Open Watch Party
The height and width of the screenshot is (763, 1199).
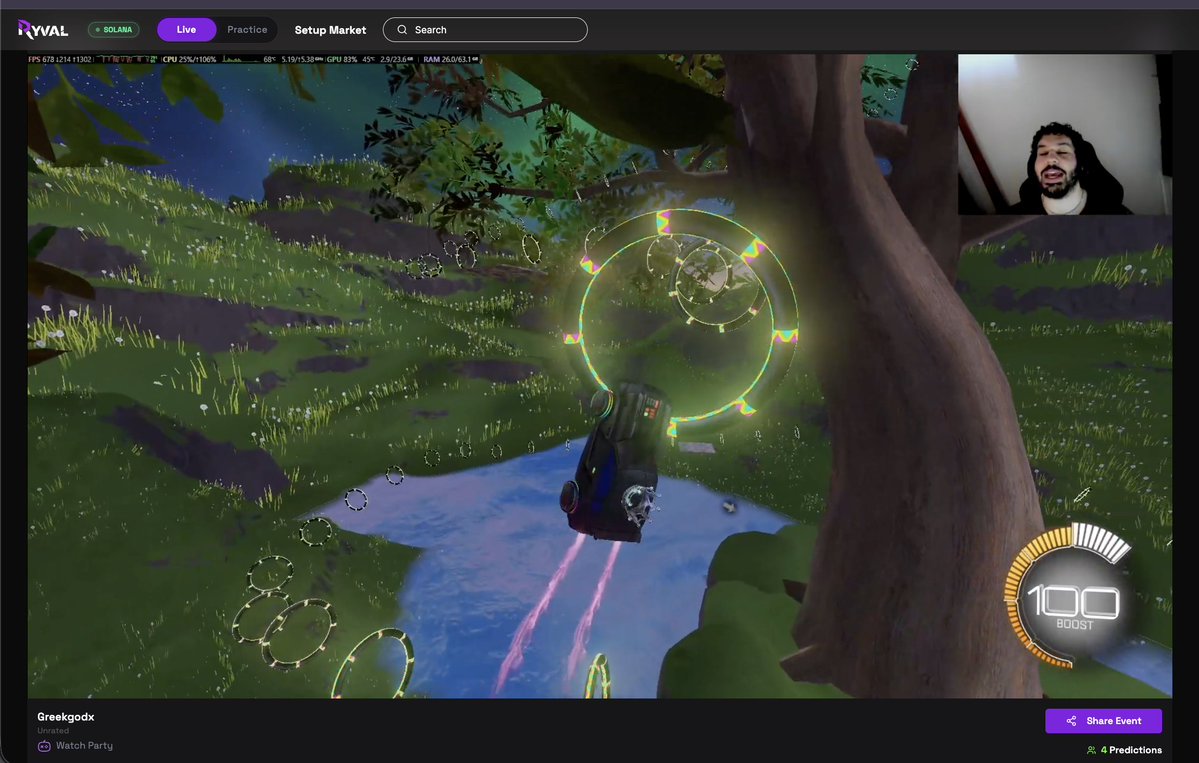point(75,745)
